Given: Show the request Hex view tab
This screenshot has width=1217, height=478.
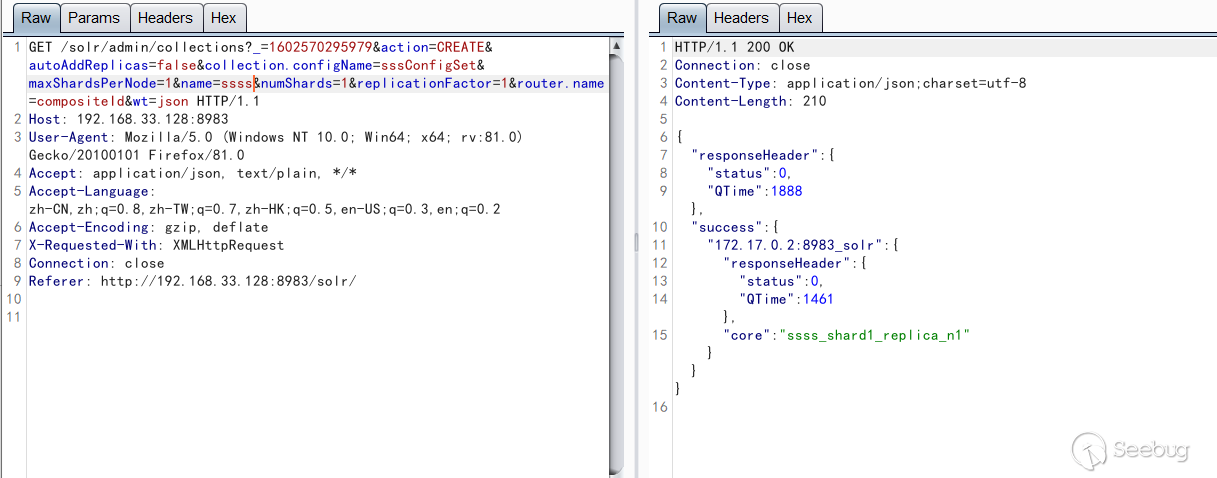Looking at the screenshot, I should click(x=223, y=18).
